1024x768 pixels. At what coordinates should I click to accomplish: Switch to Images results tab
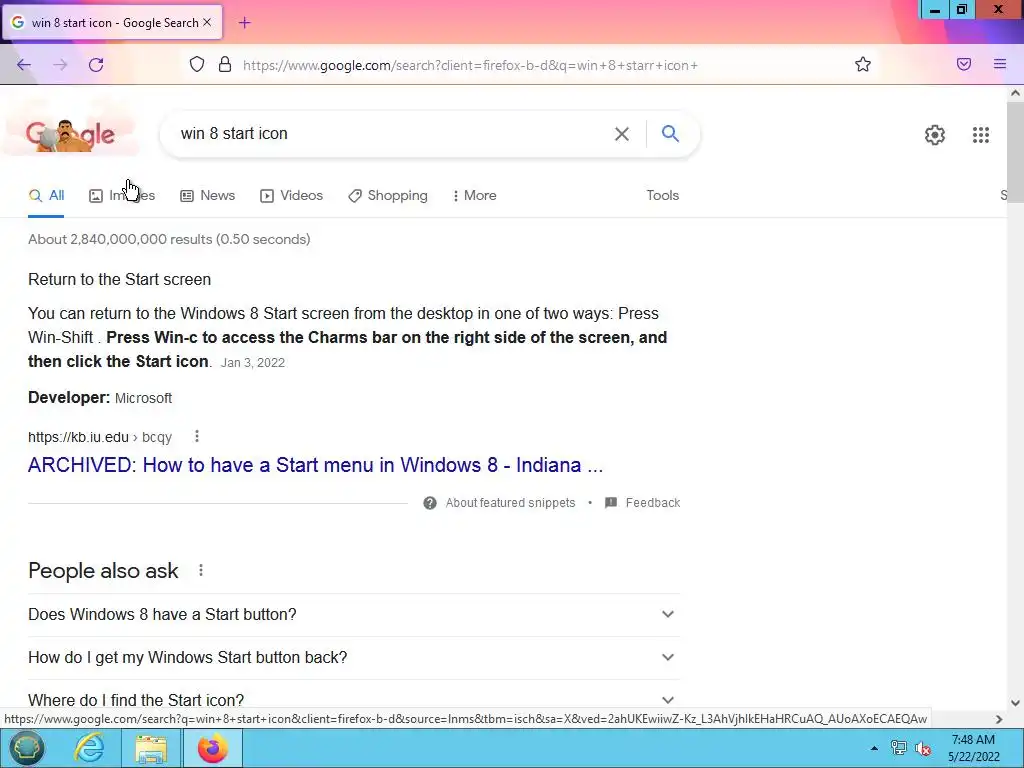point(122,195)
